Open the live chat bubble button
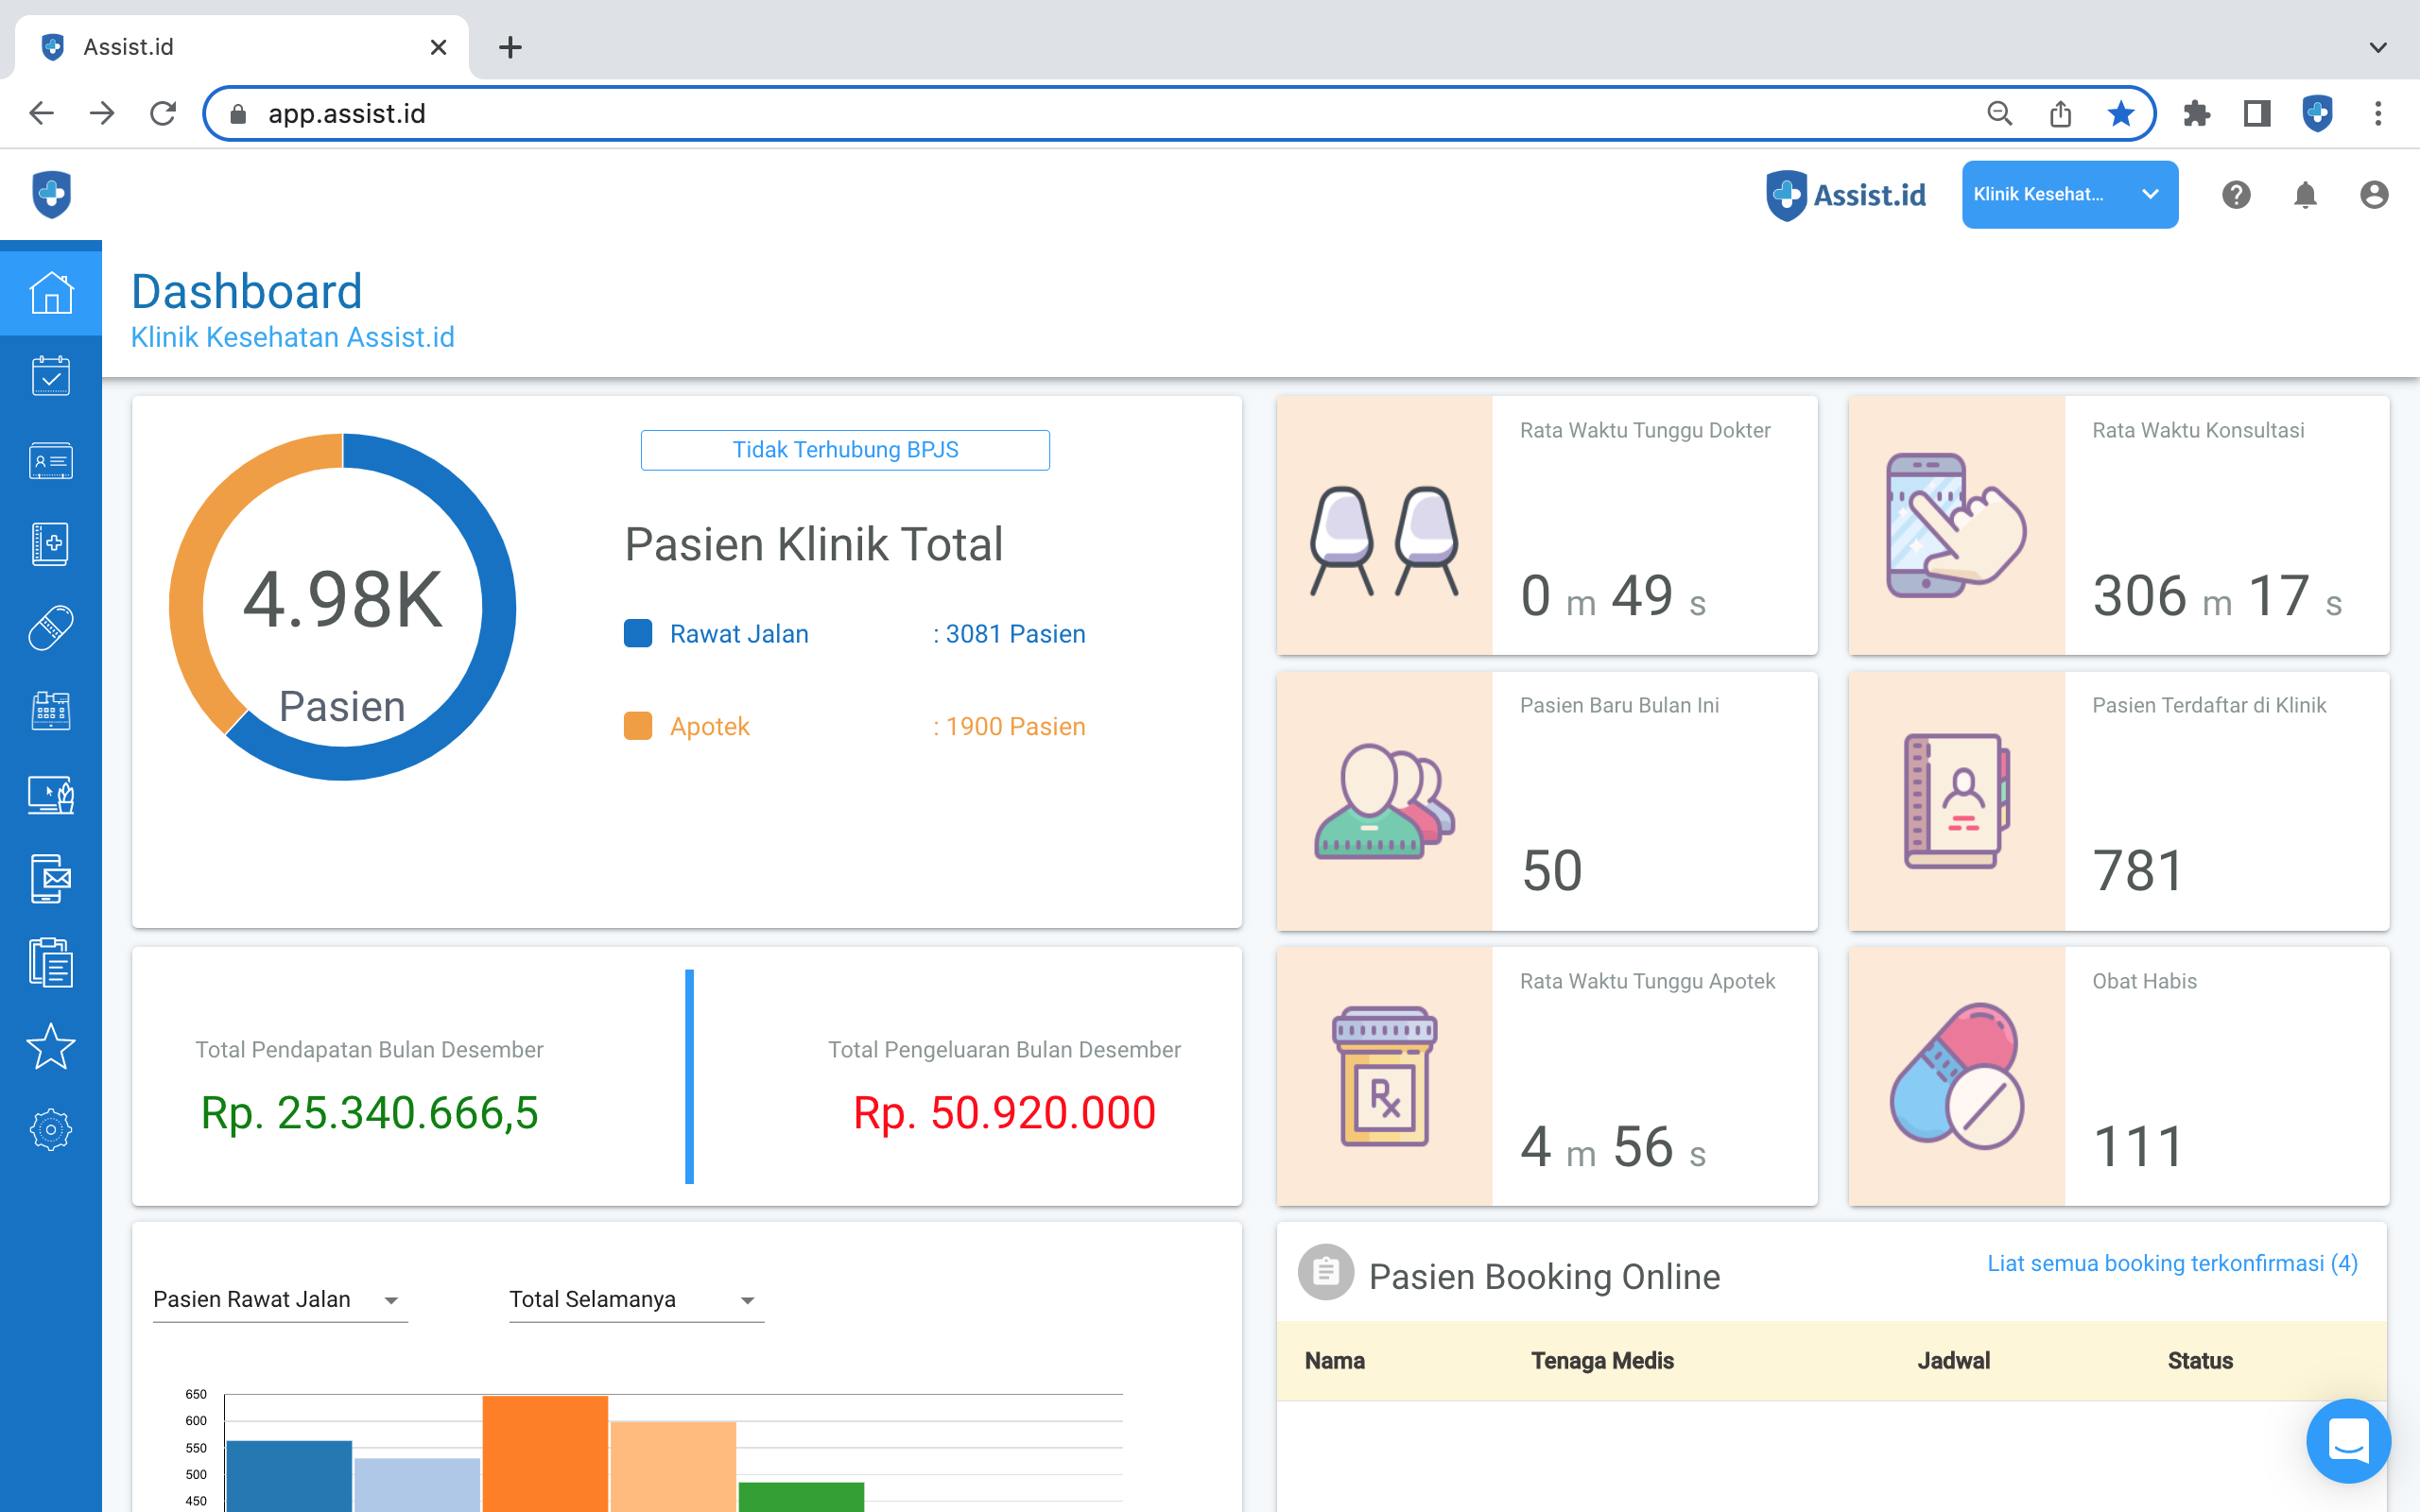The height and width of the screenshot is (1512, 2420). pyautogui.click(x=2347, y=1440)
